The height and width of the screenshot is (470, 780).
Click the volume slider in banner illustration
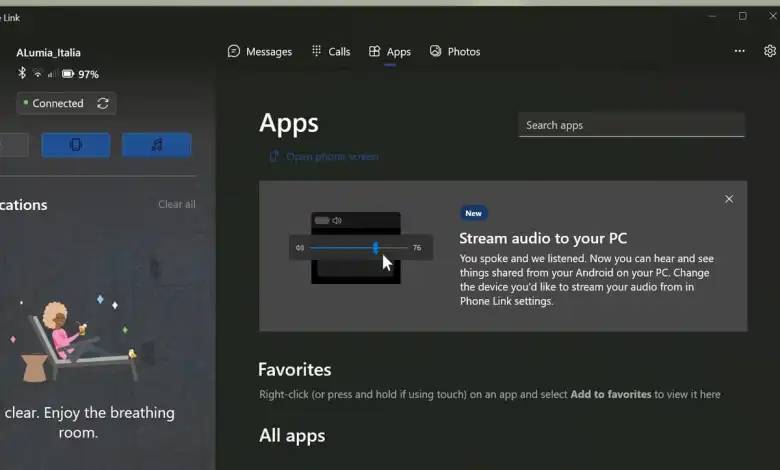point(358,247)
